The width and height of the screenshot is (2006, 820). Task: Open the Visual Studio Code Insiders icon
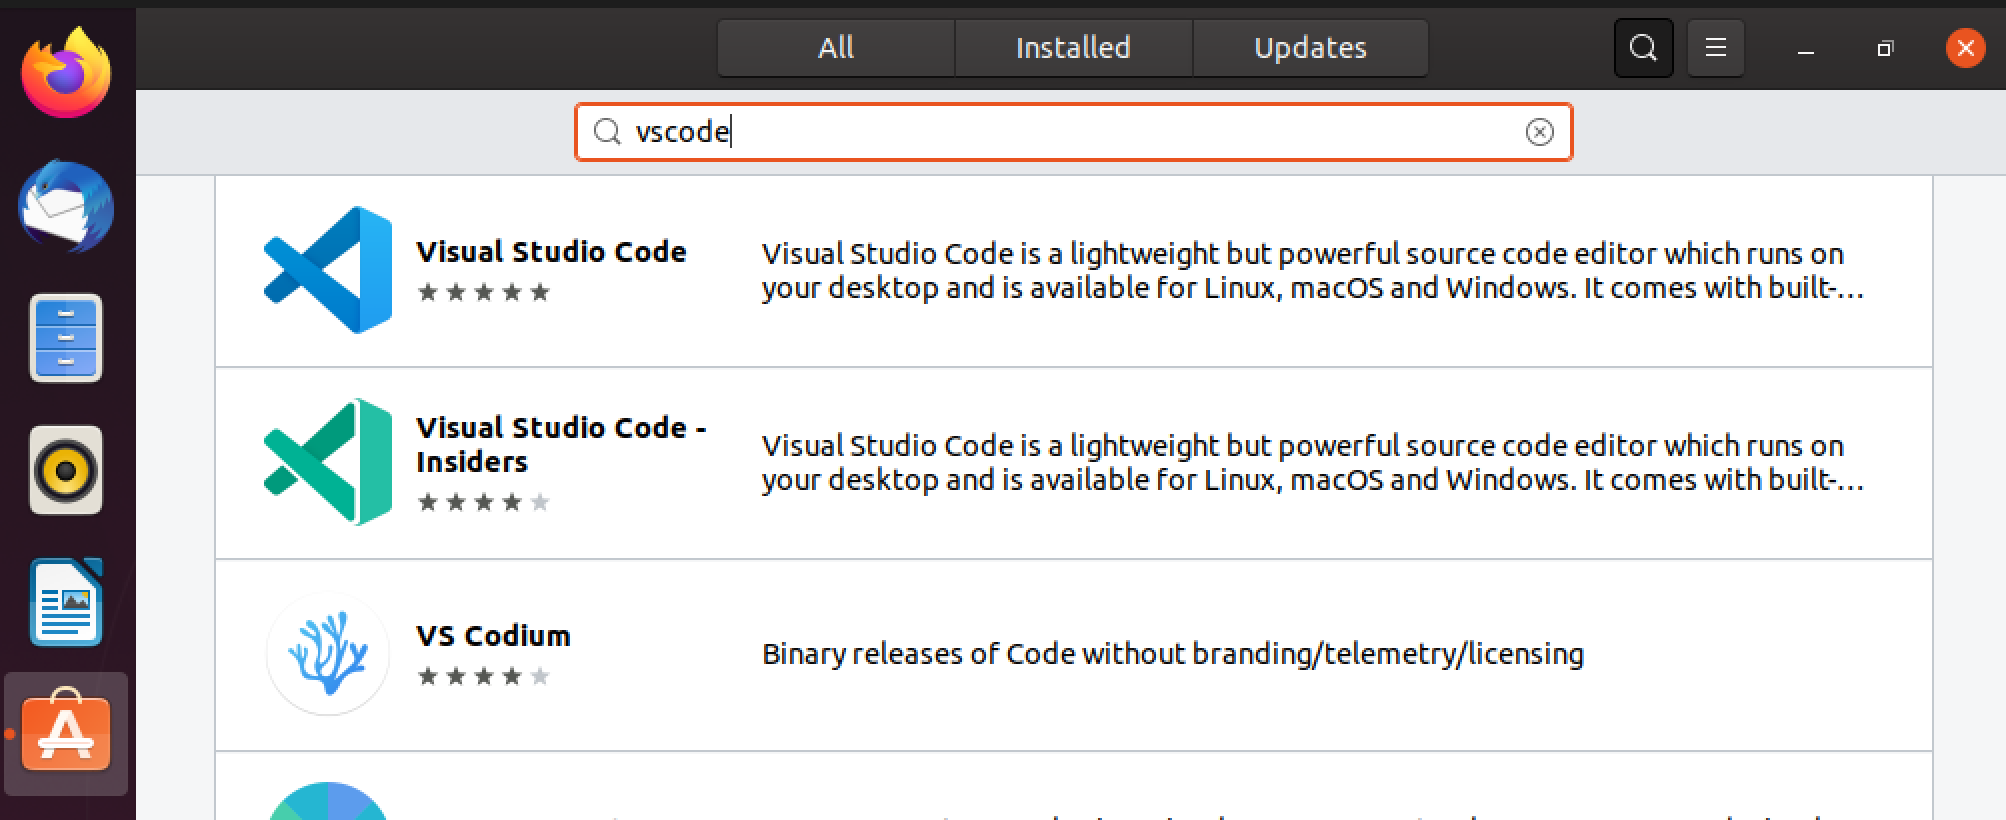point(328,462)
